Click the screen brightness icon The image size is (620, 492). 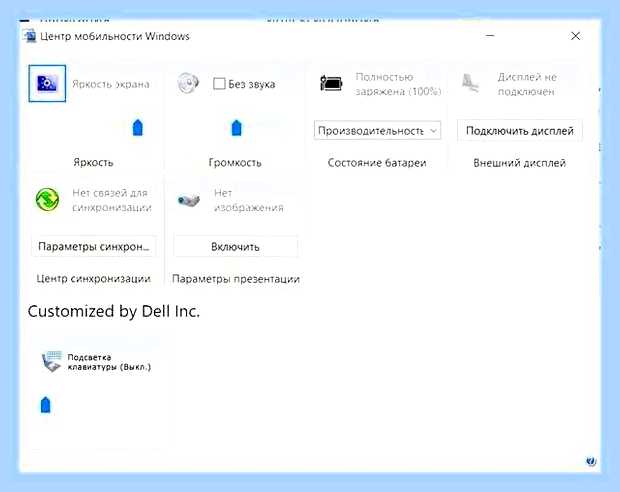pos(47,83)
